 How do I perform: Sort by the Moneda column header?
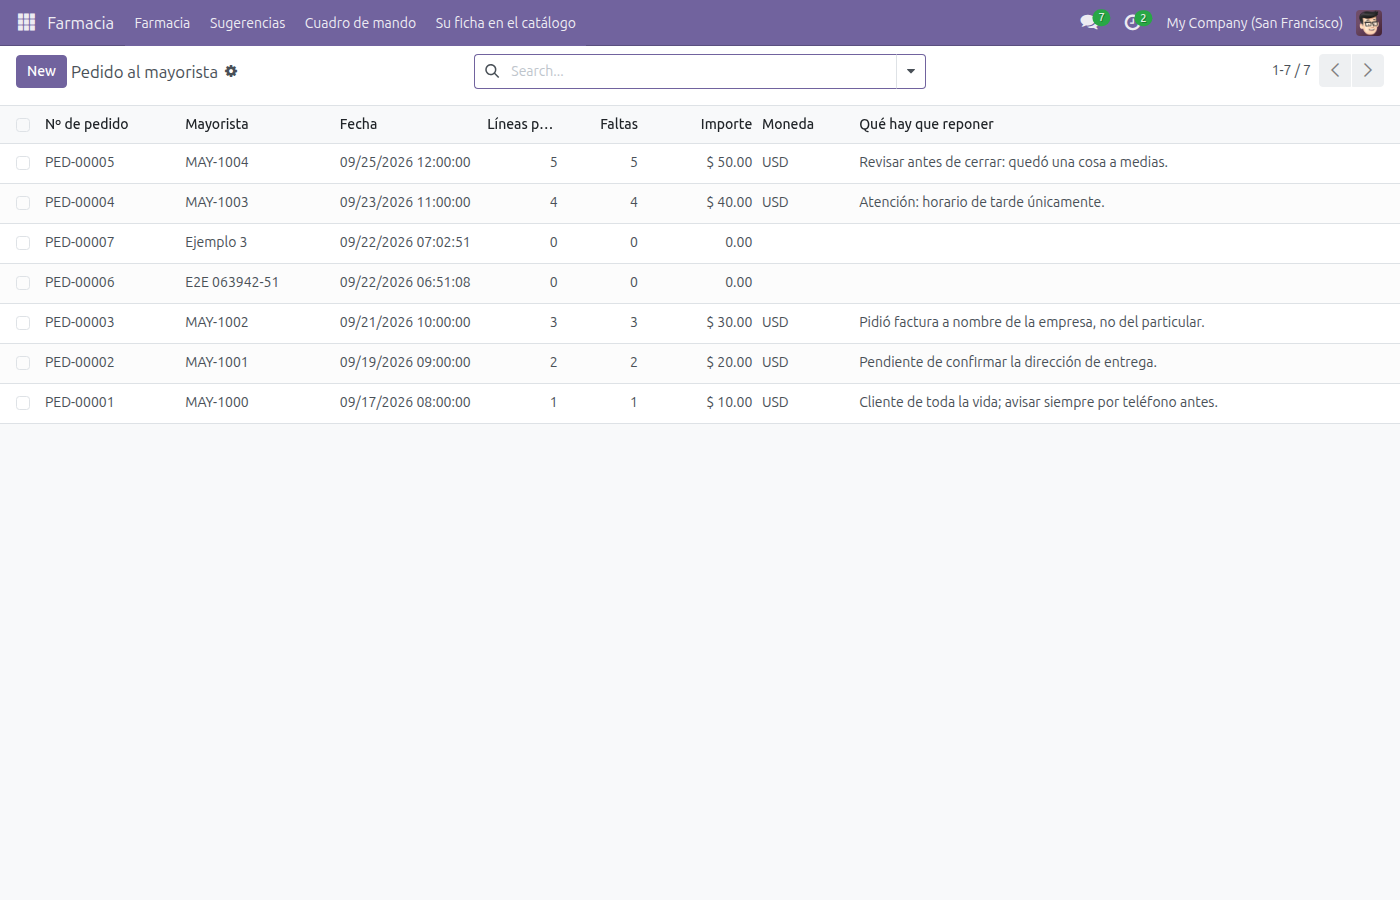point(788,124)
